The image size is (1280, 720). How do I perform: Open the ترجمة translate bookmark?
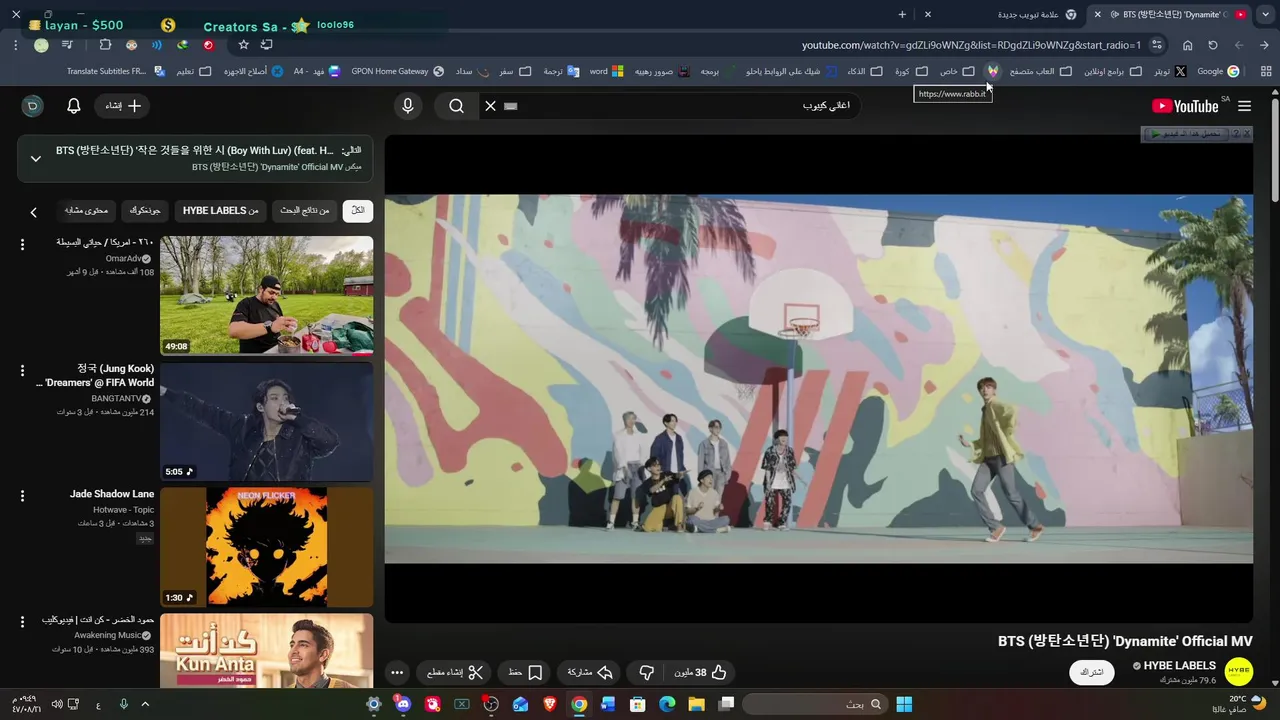(561, 71)
